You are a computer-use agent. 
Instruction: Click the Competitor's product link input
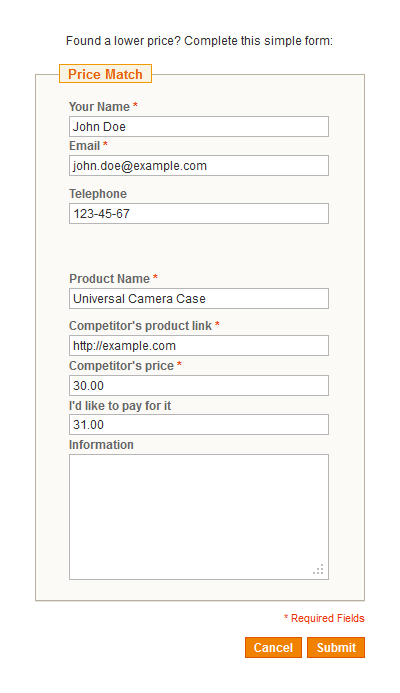199,345
